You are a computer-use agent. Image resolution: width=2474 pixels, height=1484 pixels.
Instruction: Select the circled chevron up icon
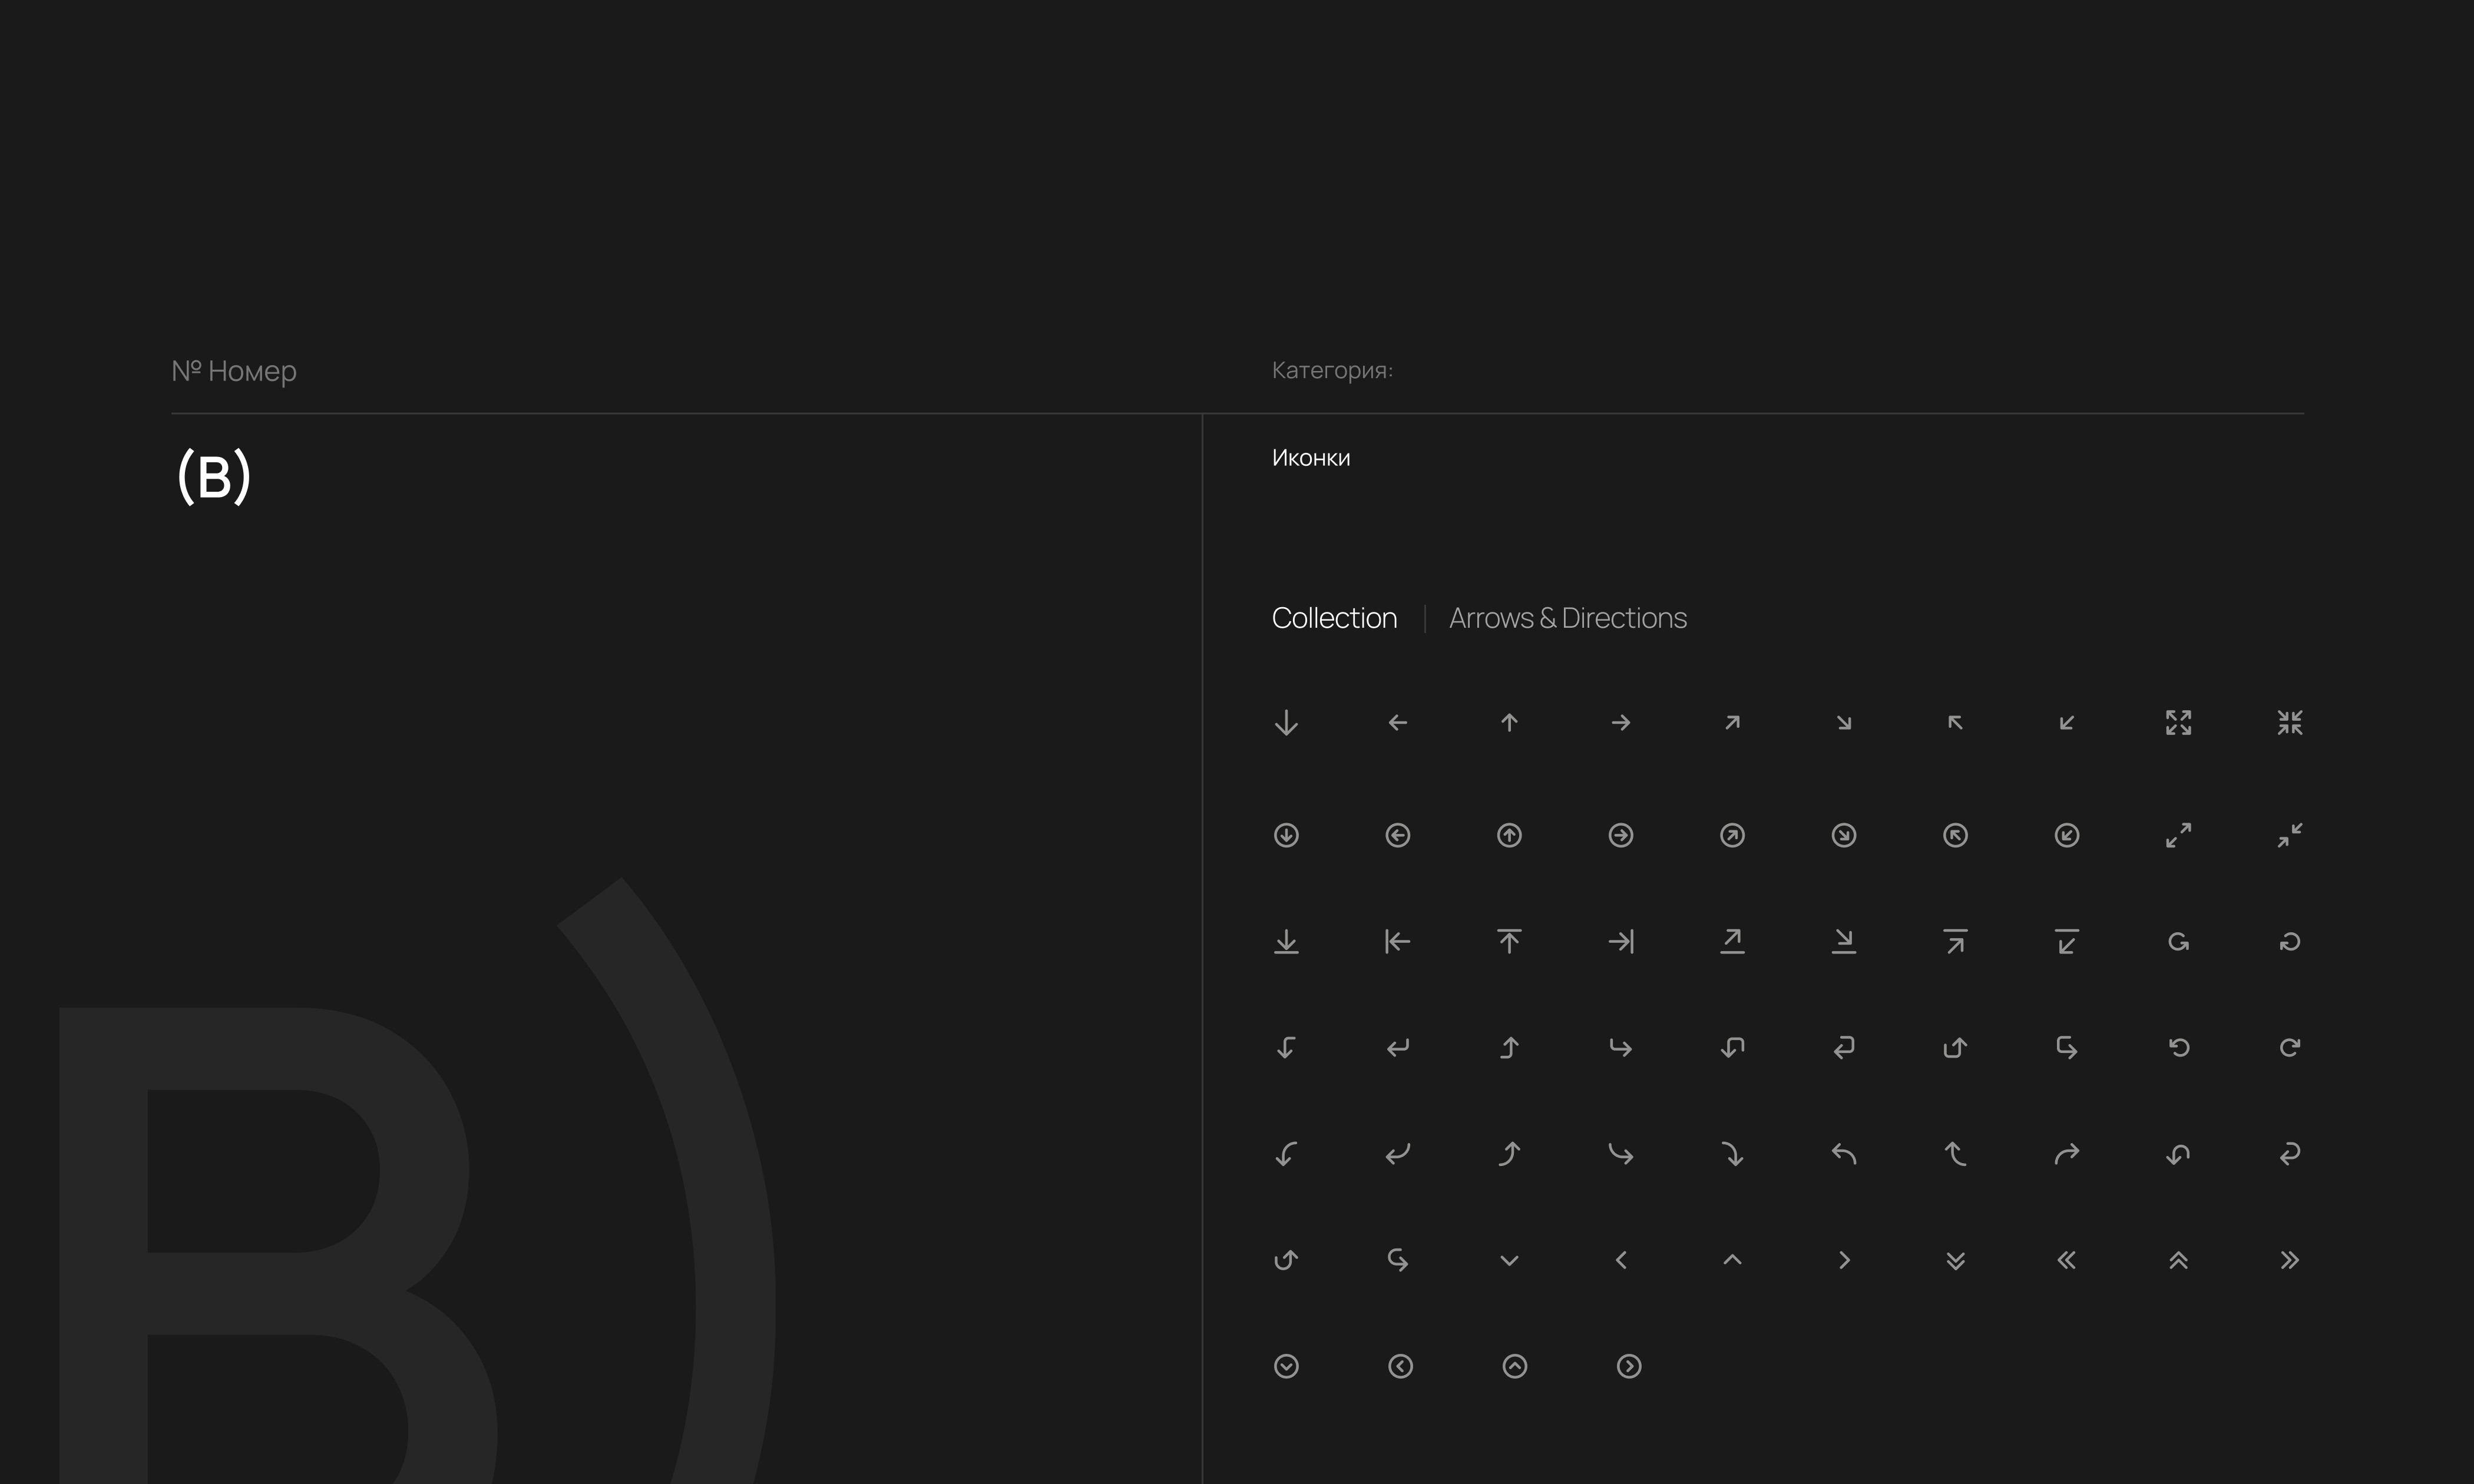[x=1514, y=1366]
